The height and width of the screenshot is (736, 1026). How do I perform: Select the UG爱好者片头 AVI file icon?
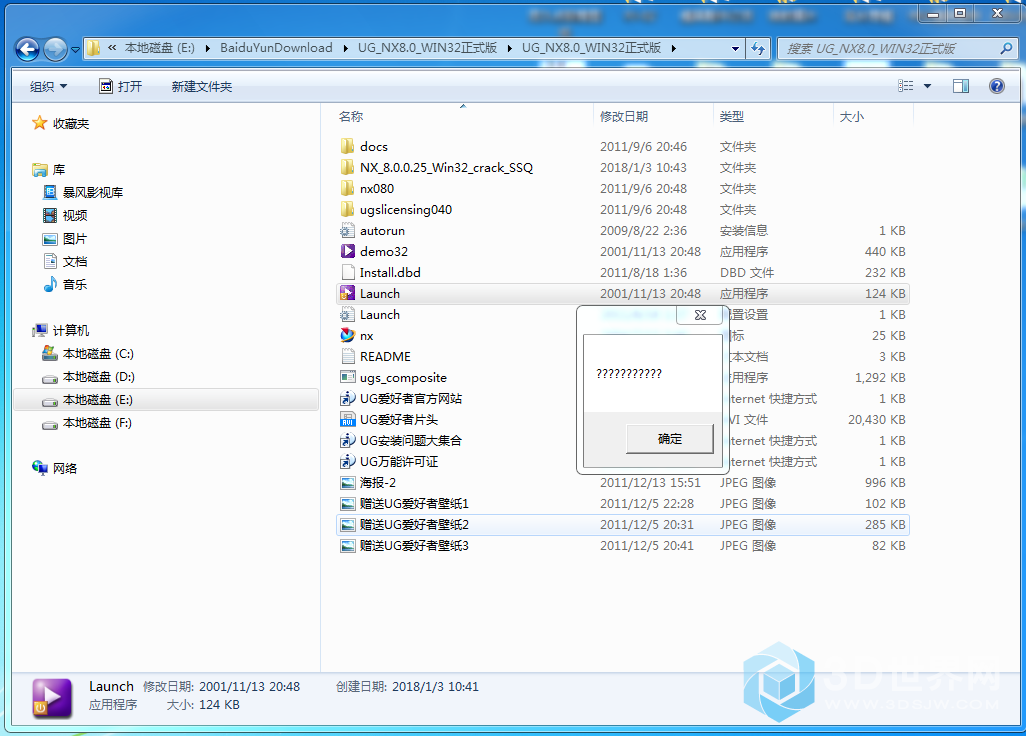click(x=347, y=419)
